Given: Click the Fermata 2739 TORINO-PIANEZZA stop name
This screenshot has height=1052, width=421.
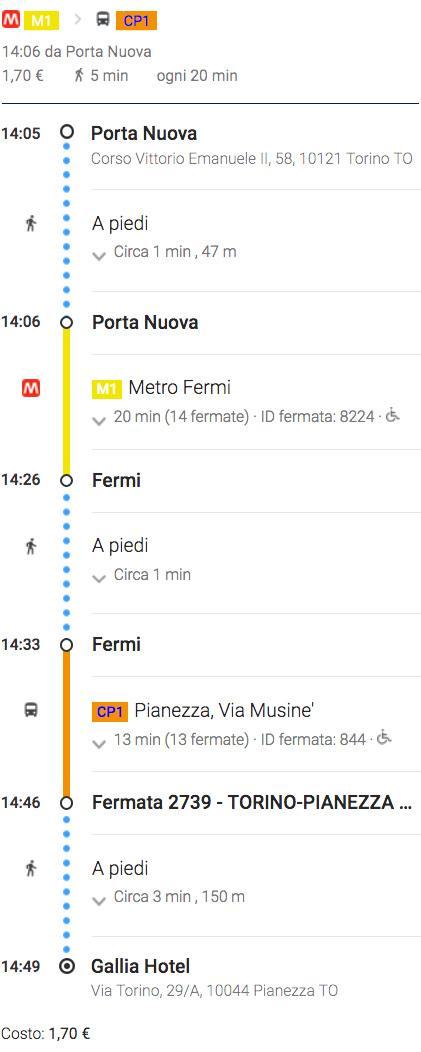Looking at the screenshot, I should pos(252,802).
